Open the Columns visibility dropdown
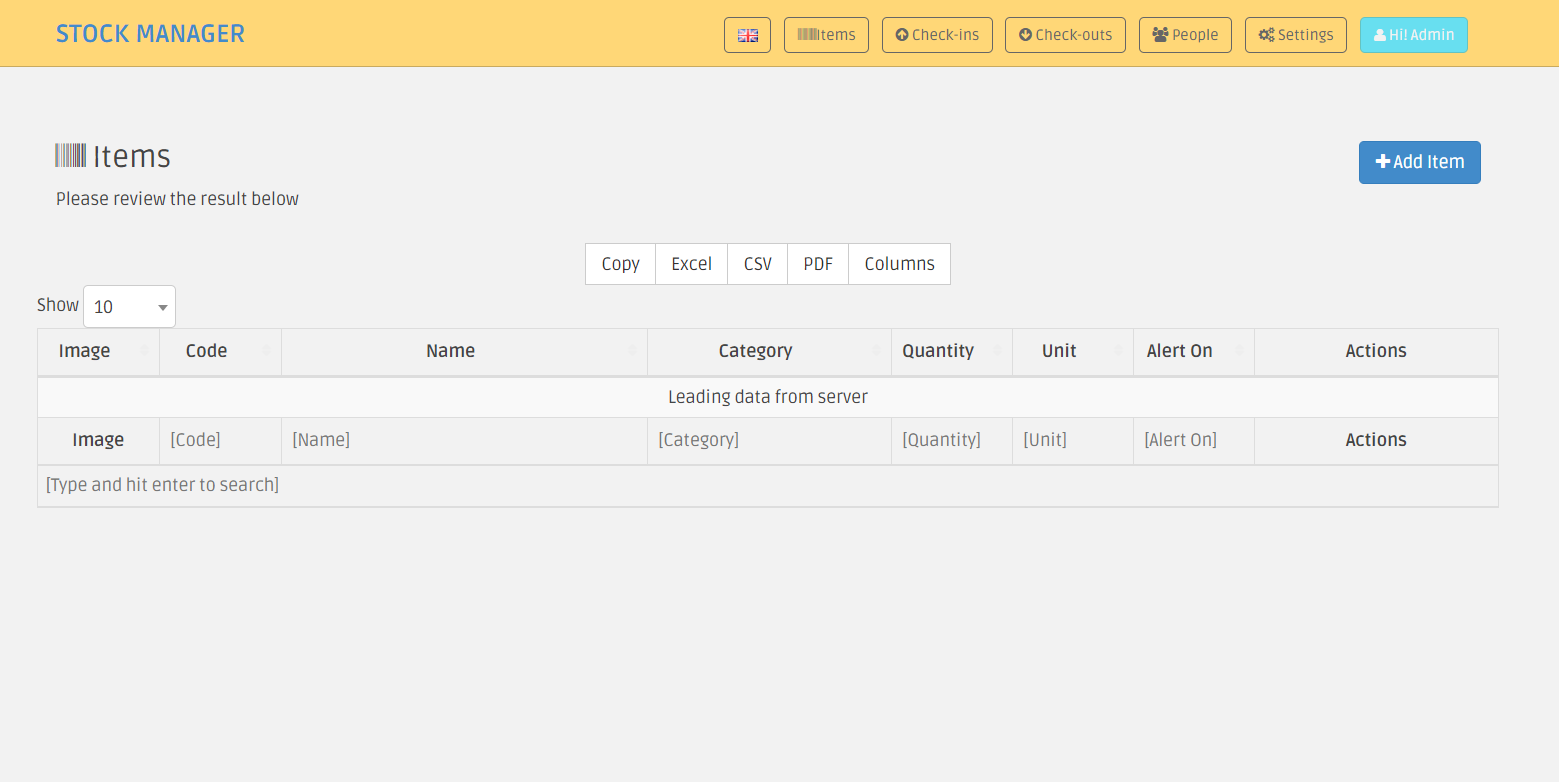The height and width of the screenshot is (782, 1559). pyautogui.click(x=899, y=264)
